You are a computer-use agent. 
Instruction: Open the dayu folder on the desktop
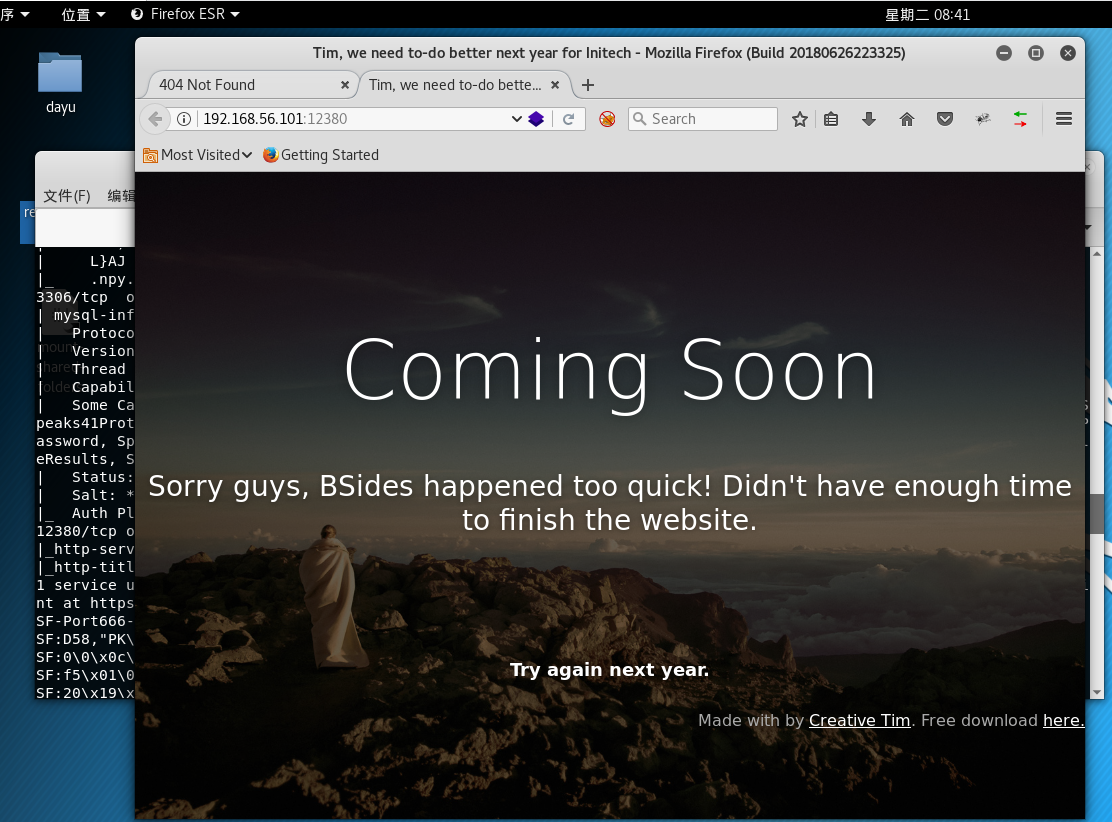tap(60, 83)
